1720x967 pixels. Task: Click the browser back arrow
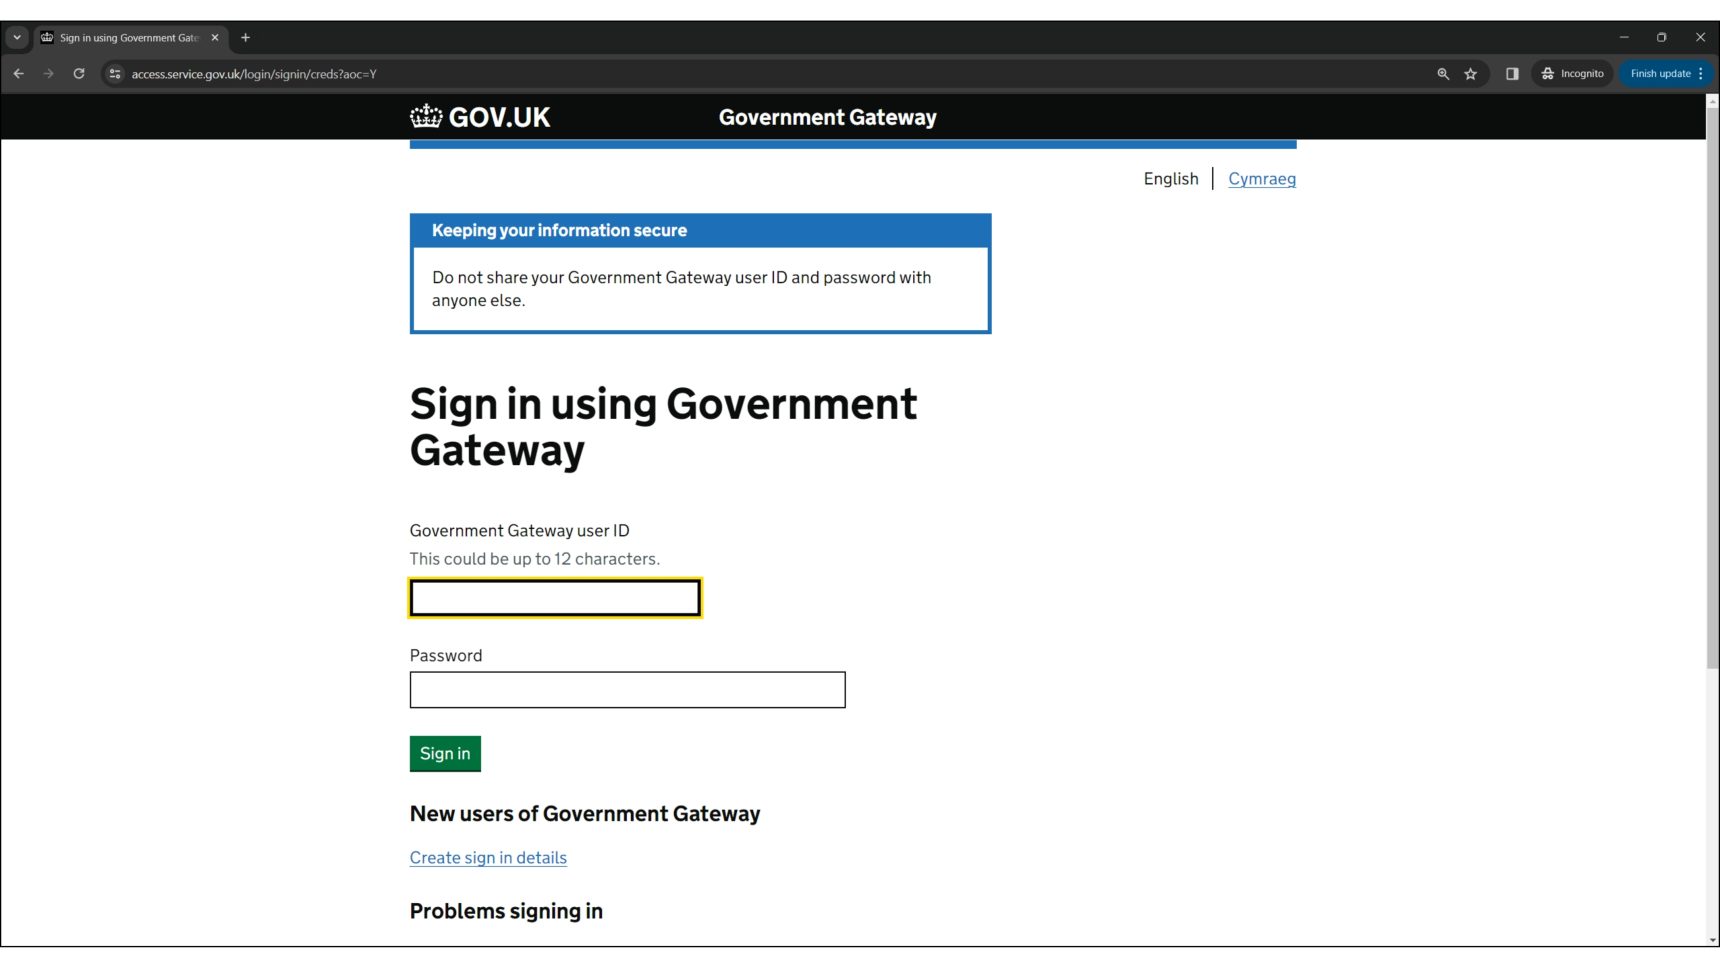coord(19,74)
